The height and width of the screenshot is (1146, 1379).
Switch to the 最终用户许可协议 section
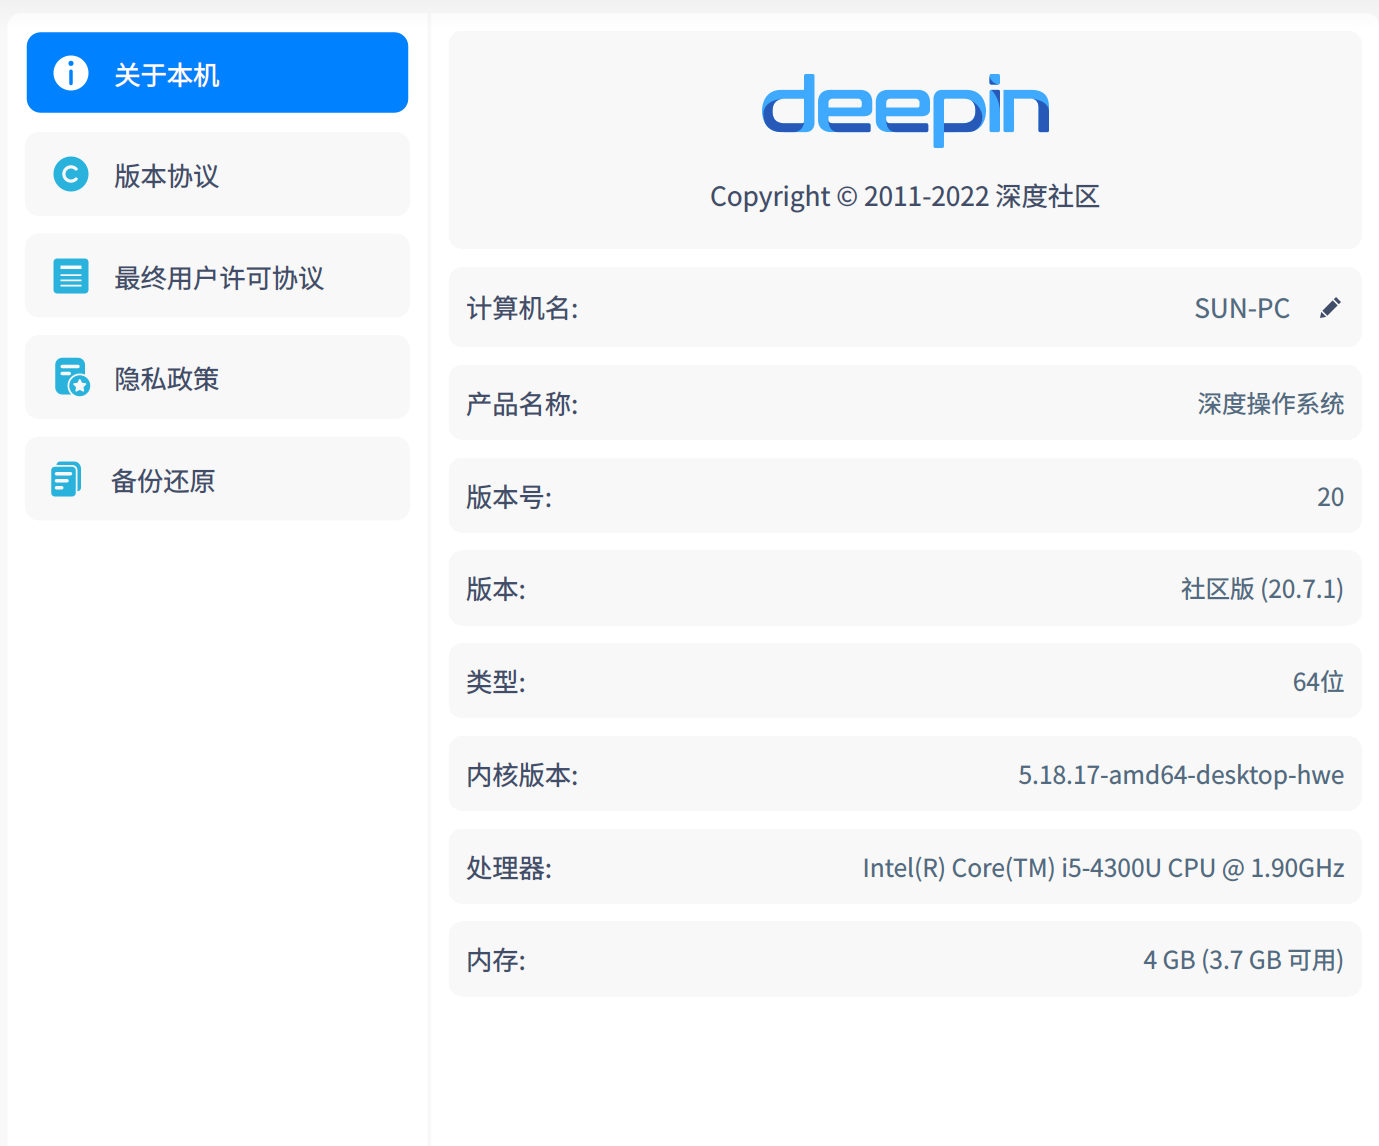217,276
